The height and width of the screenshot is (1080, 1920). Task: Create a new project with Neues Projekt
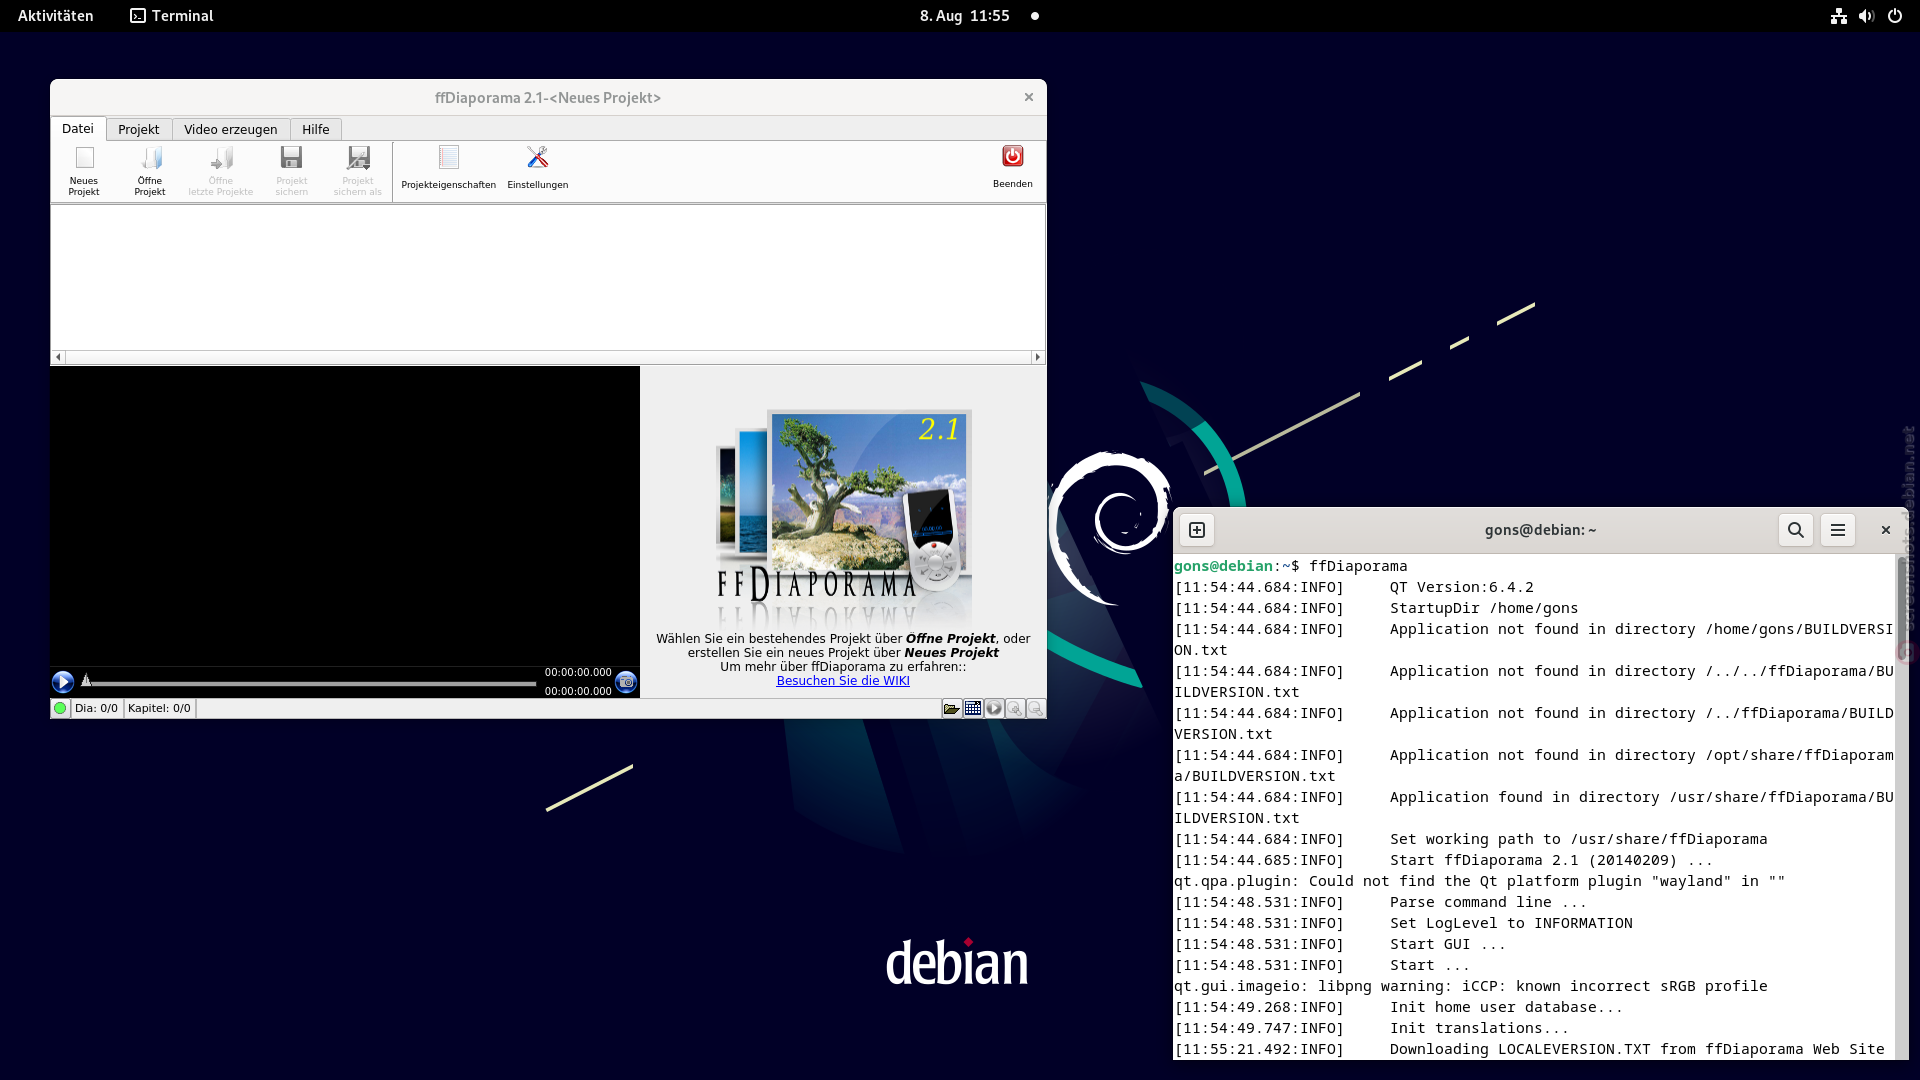(84, 170)
